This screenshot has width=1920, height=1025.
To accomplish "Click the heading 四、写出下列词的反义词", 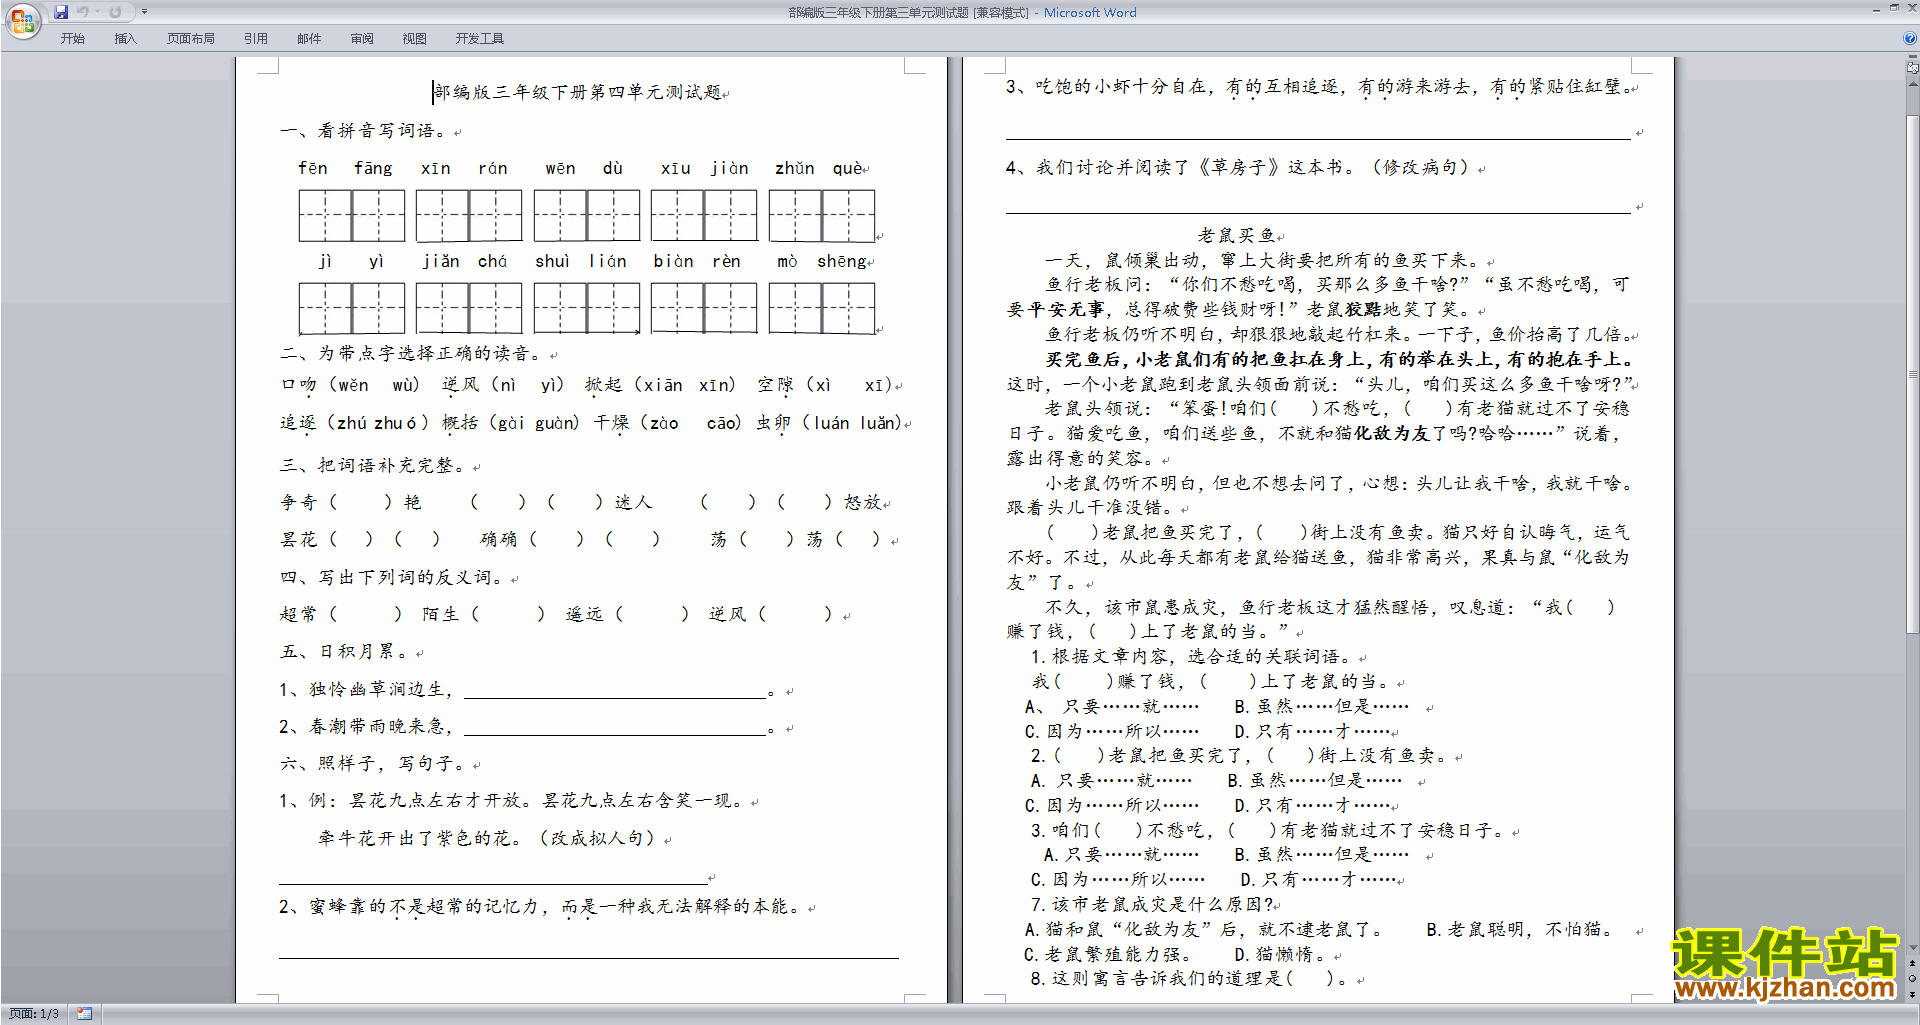I will click(396, 578).
